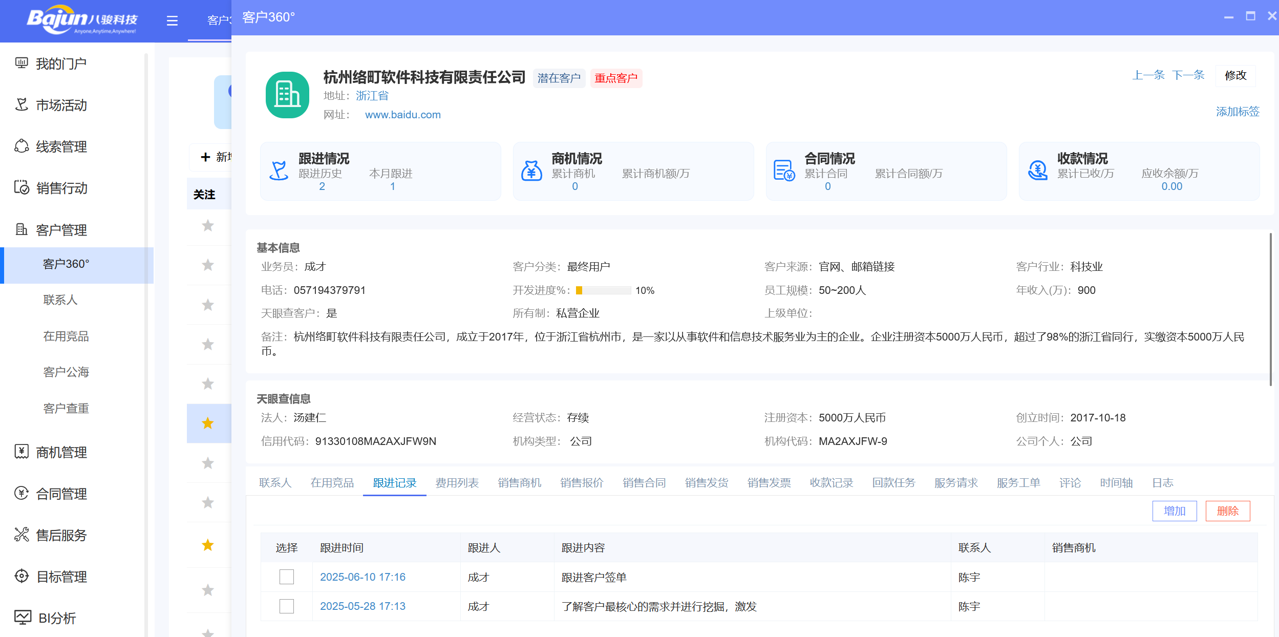
Task: Check the box for 2025-06-10 follow-up record
Action: (287, 577)
